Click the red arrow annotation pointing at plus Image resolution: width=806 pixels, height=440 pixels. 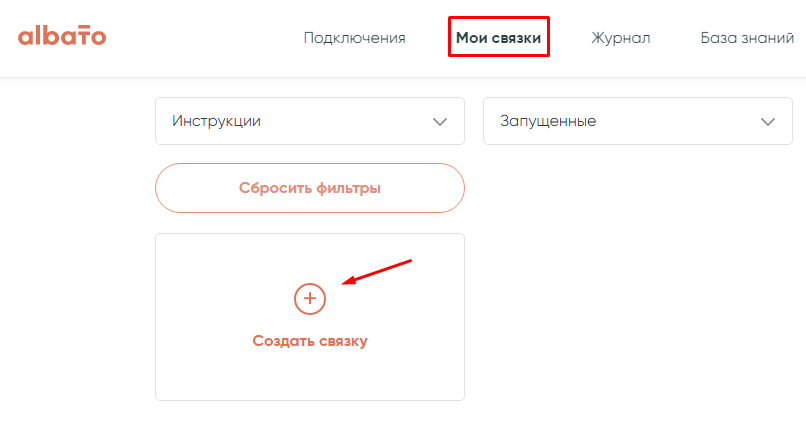[378, 273]
